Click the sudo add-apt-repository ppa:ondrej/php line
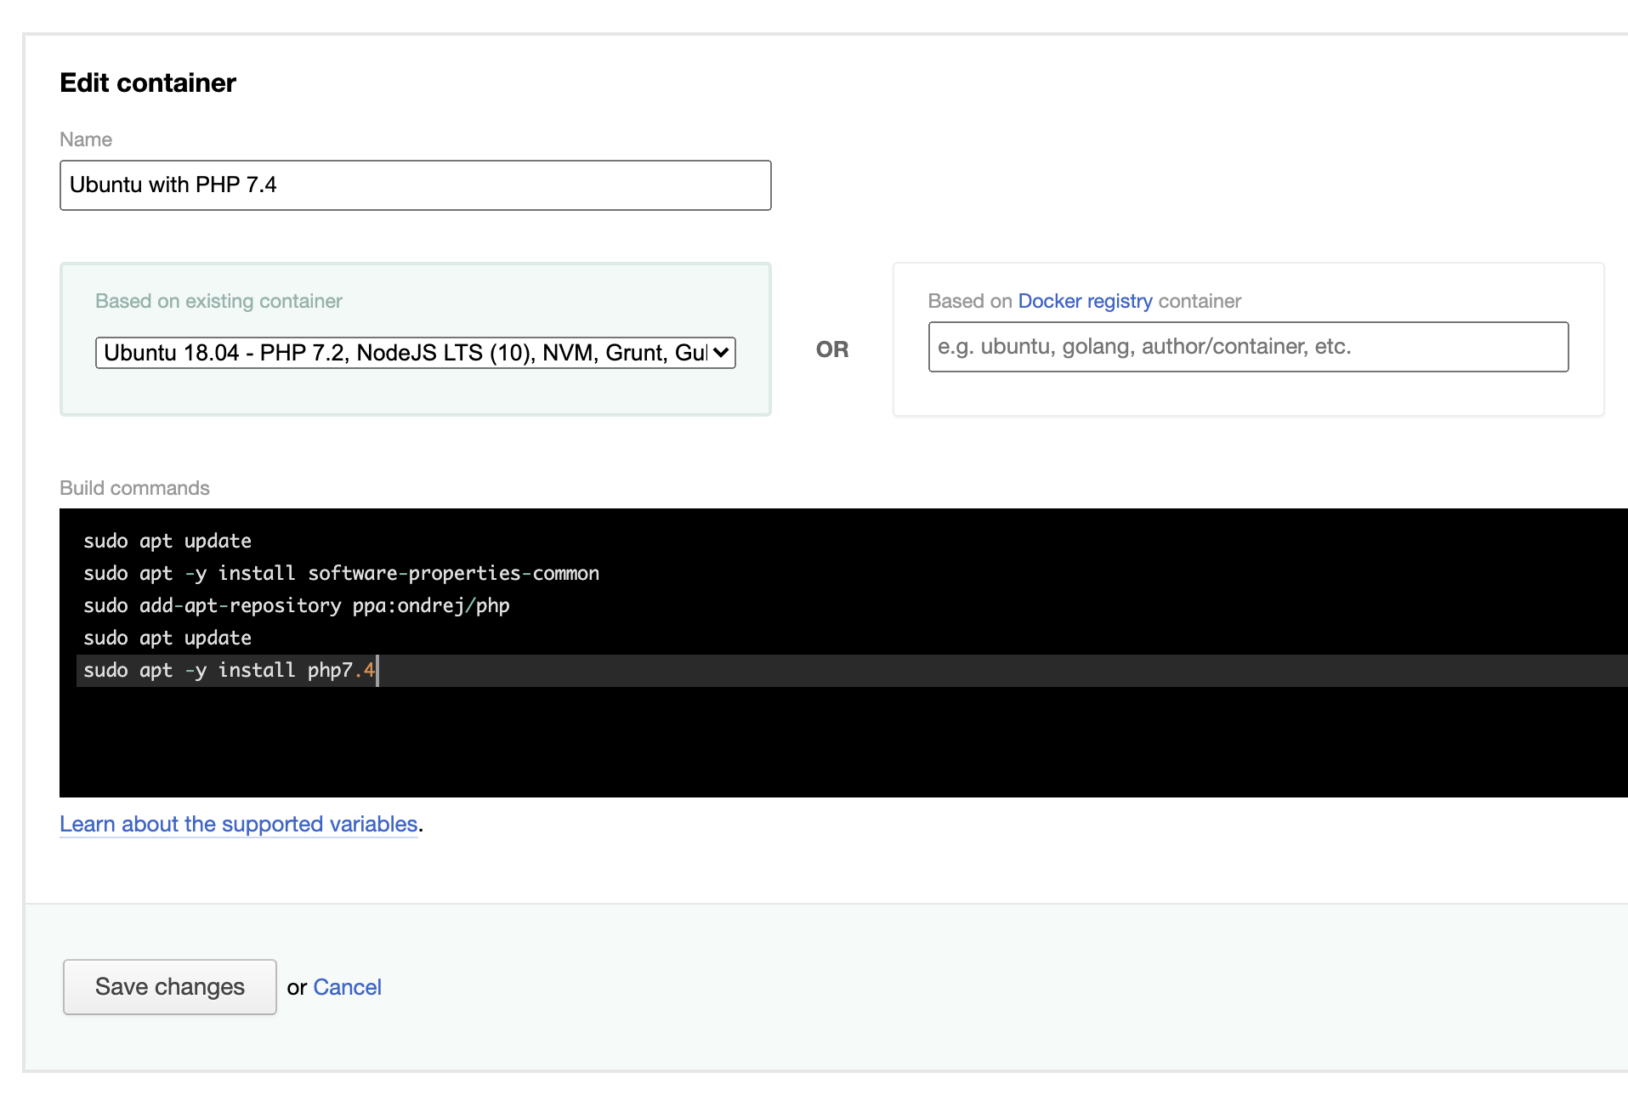This screenshot has height=1101, width=1628. (x=296, y=605)
